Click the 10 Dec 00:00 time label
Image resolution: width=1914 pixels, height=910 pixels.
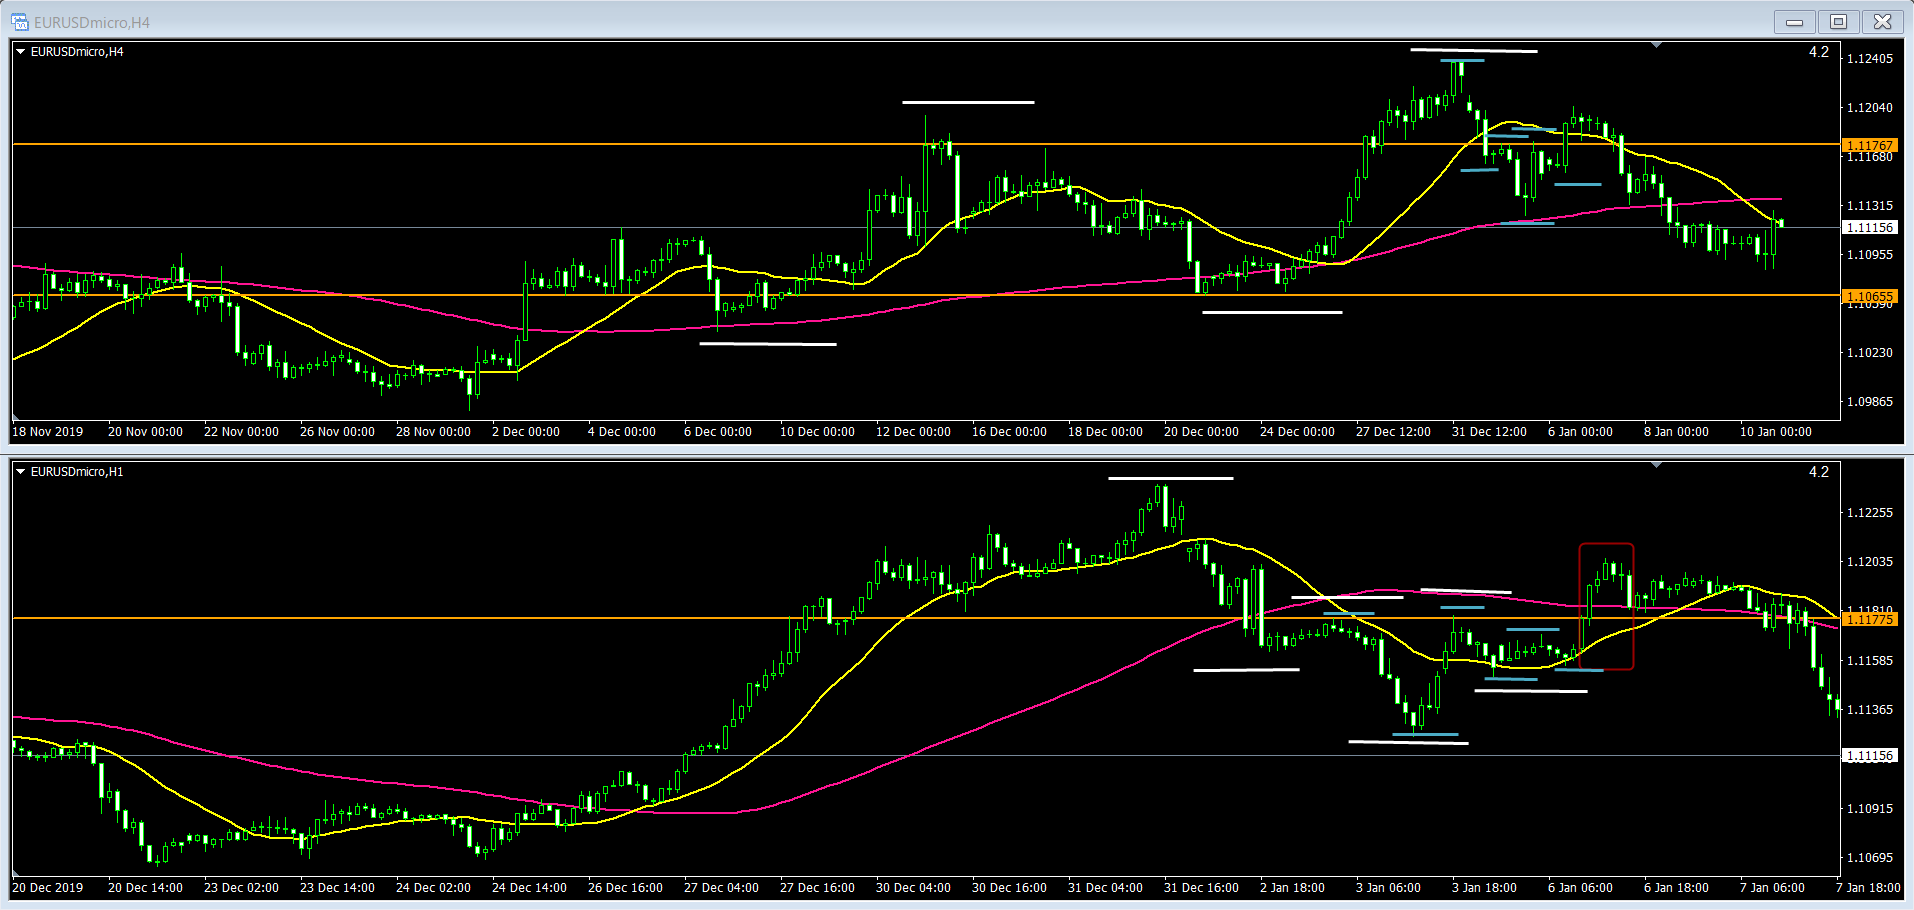coord(817,432)
